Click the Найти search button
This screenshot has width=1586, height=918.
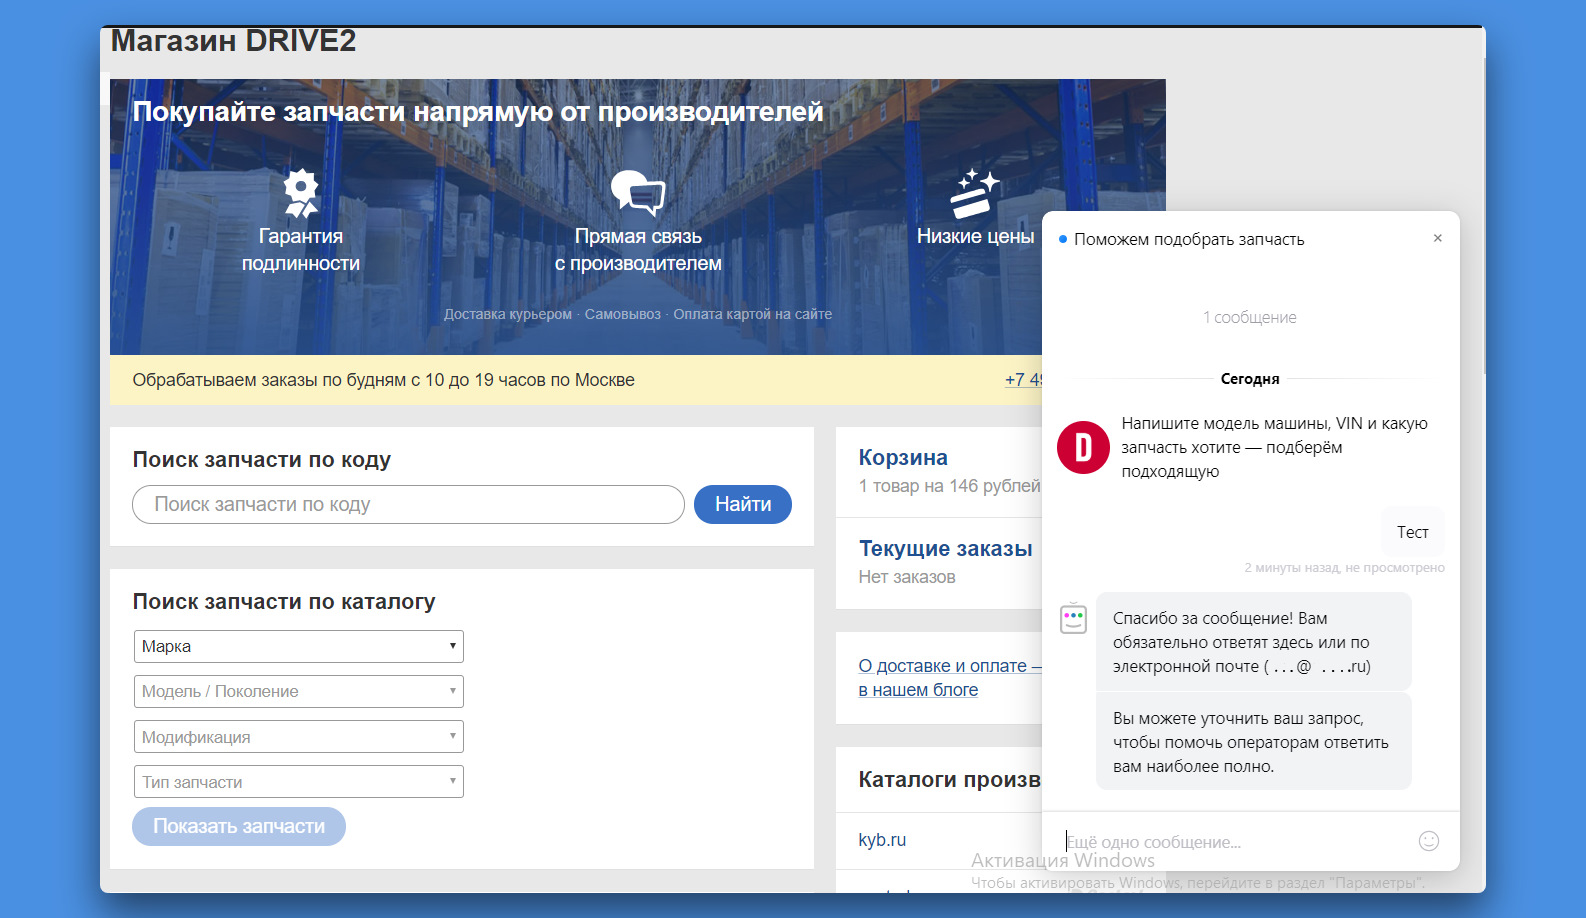point(743,504)
